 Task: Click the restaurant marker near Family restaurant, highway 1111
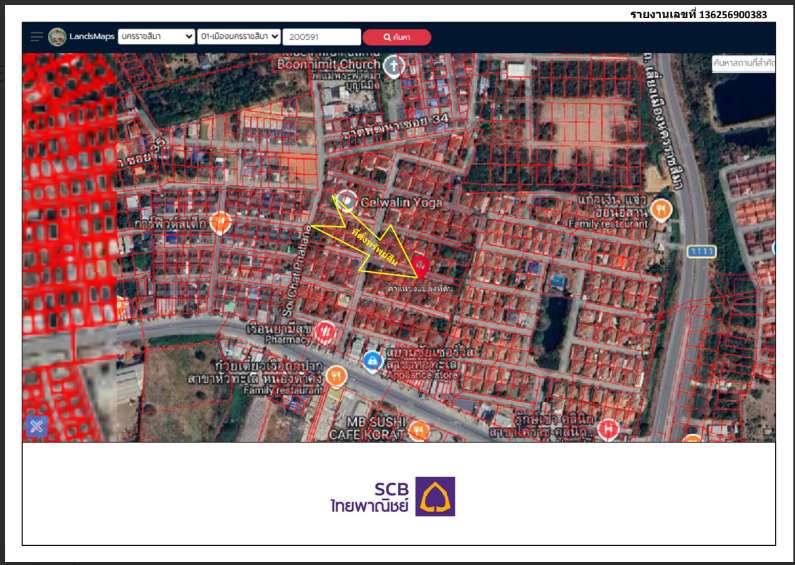pos(661,209)
